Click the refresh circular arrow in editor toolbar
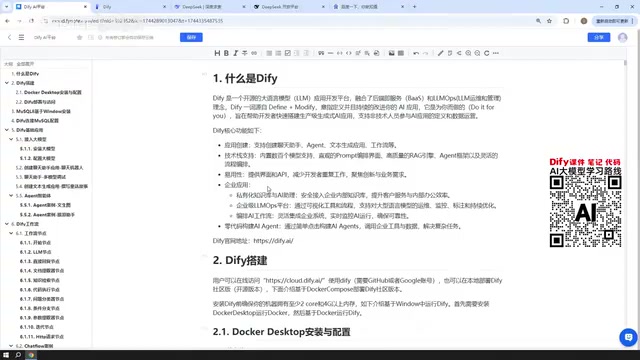The width and height of the screenshot is (640, 360). [x=487, y=53]
